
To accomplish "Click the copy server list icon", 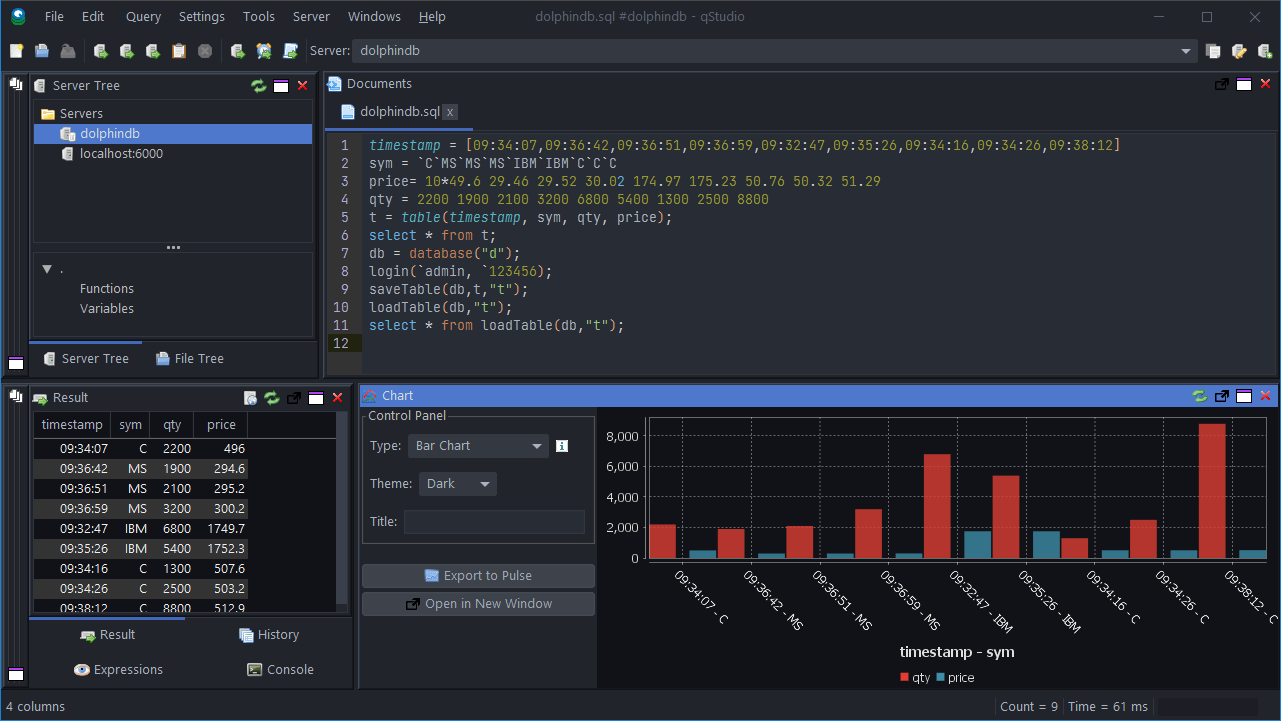I will click(1213, 51).
